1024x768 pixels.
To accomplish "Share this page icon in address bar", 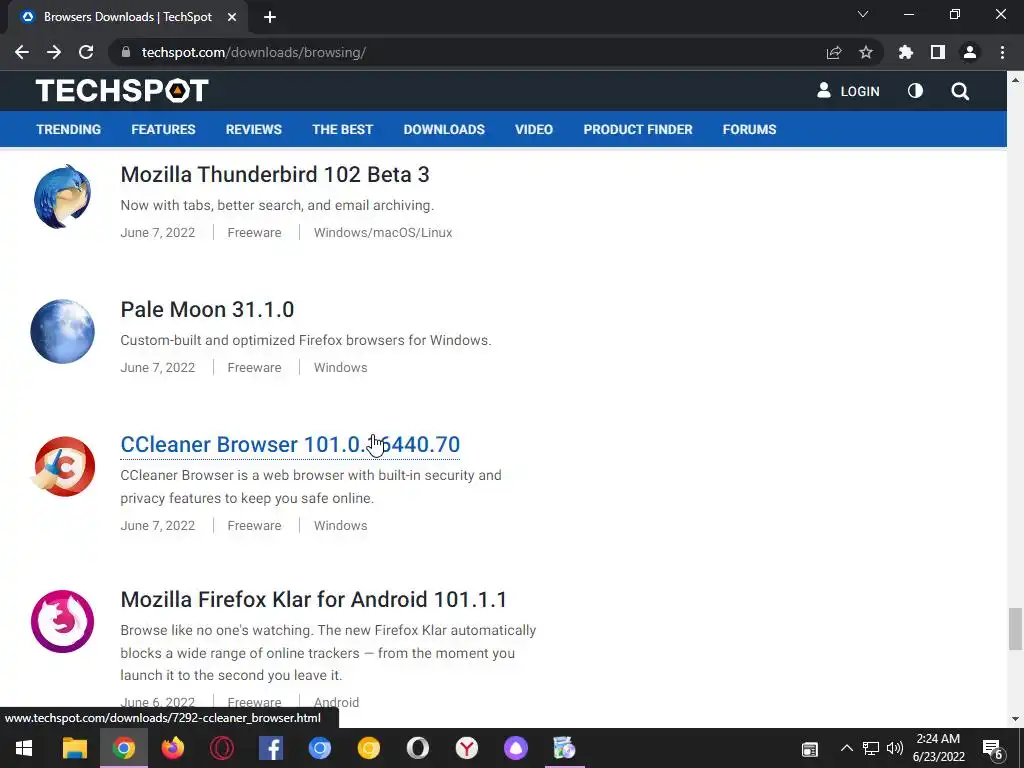I will [x=834, y=52].
